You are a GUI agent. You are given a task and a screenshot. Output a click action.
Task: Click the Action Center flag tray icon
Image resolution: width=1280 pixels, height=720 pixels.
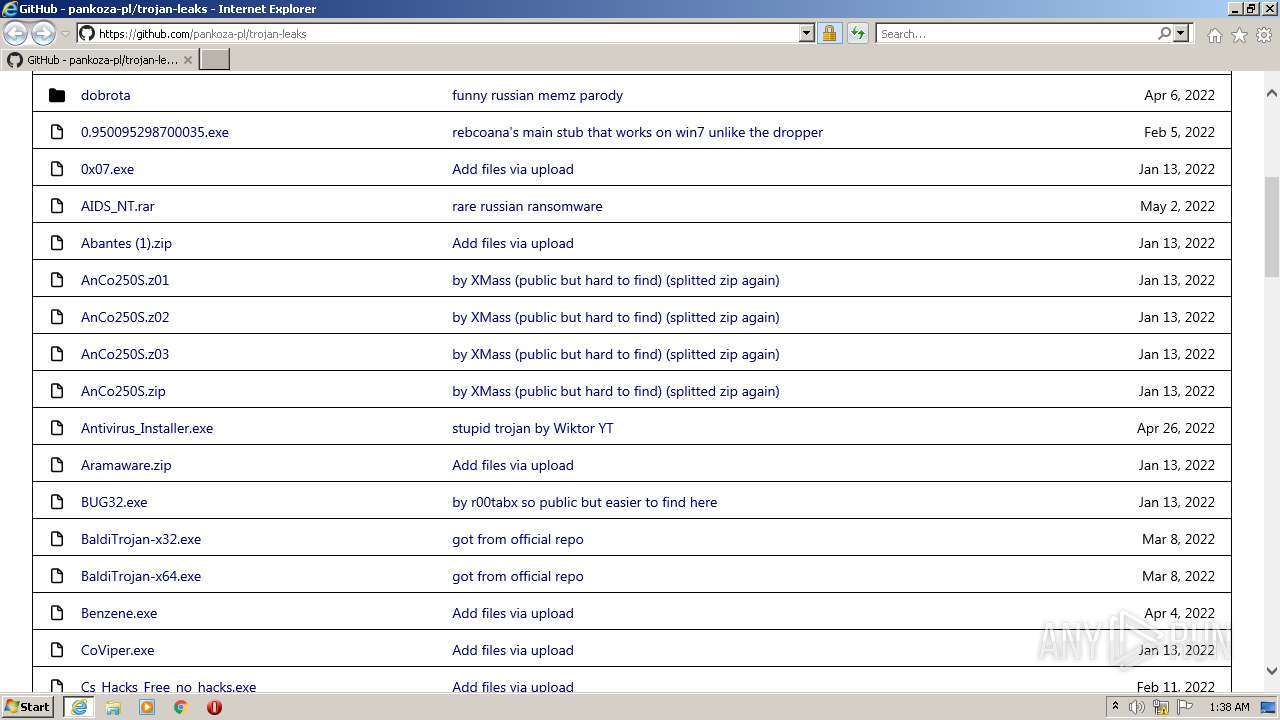click(x=1185, y=707)
